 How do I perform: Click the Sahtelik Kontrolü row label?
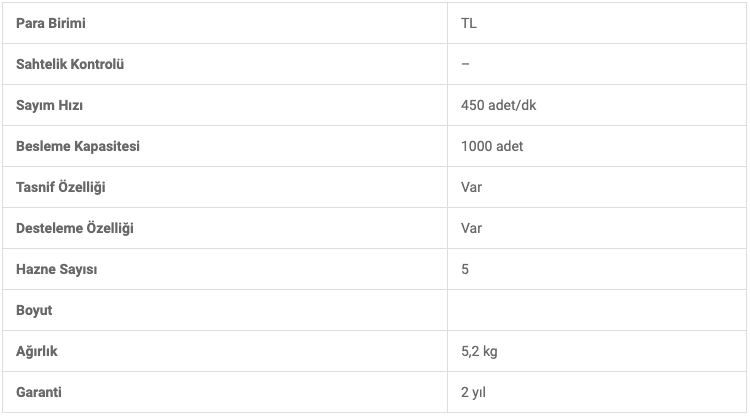point(70,64)
